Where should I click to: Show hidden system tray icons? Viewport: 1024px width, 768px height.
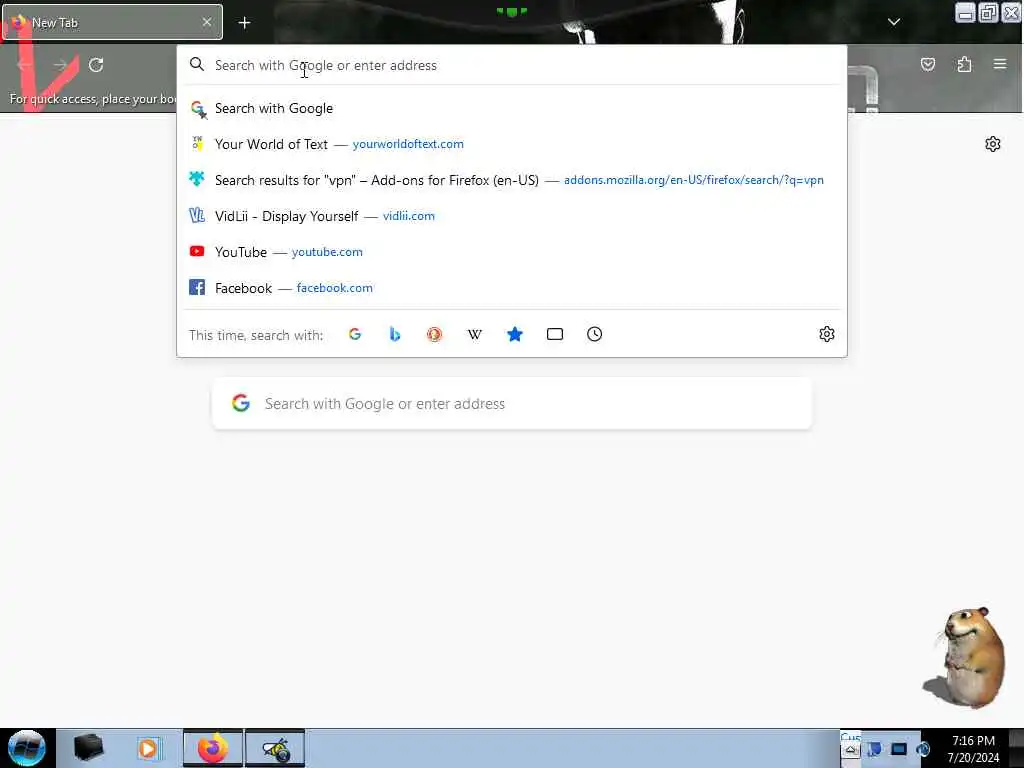coord(850,750)
